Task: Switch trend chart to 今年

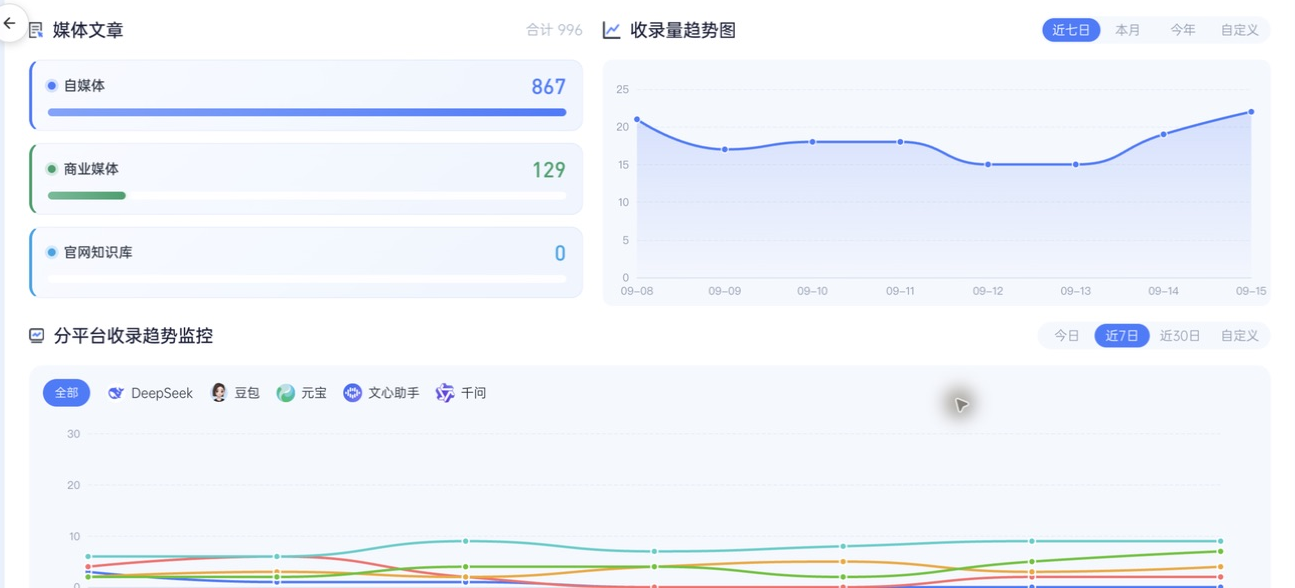Action: 1183,30
